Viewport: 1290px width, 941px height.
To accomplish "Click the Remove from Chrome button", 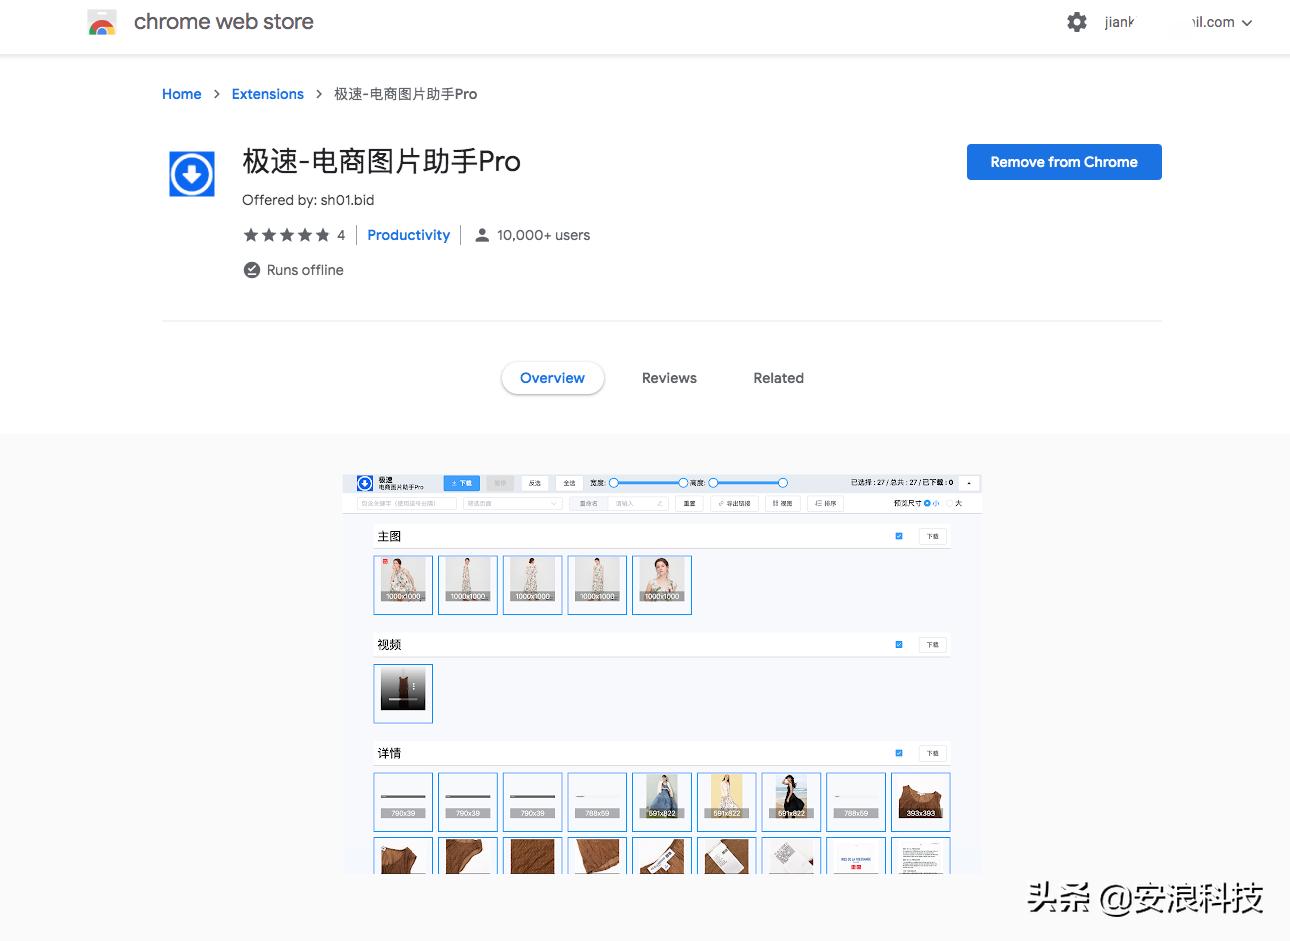I will tap(1063, 161).
